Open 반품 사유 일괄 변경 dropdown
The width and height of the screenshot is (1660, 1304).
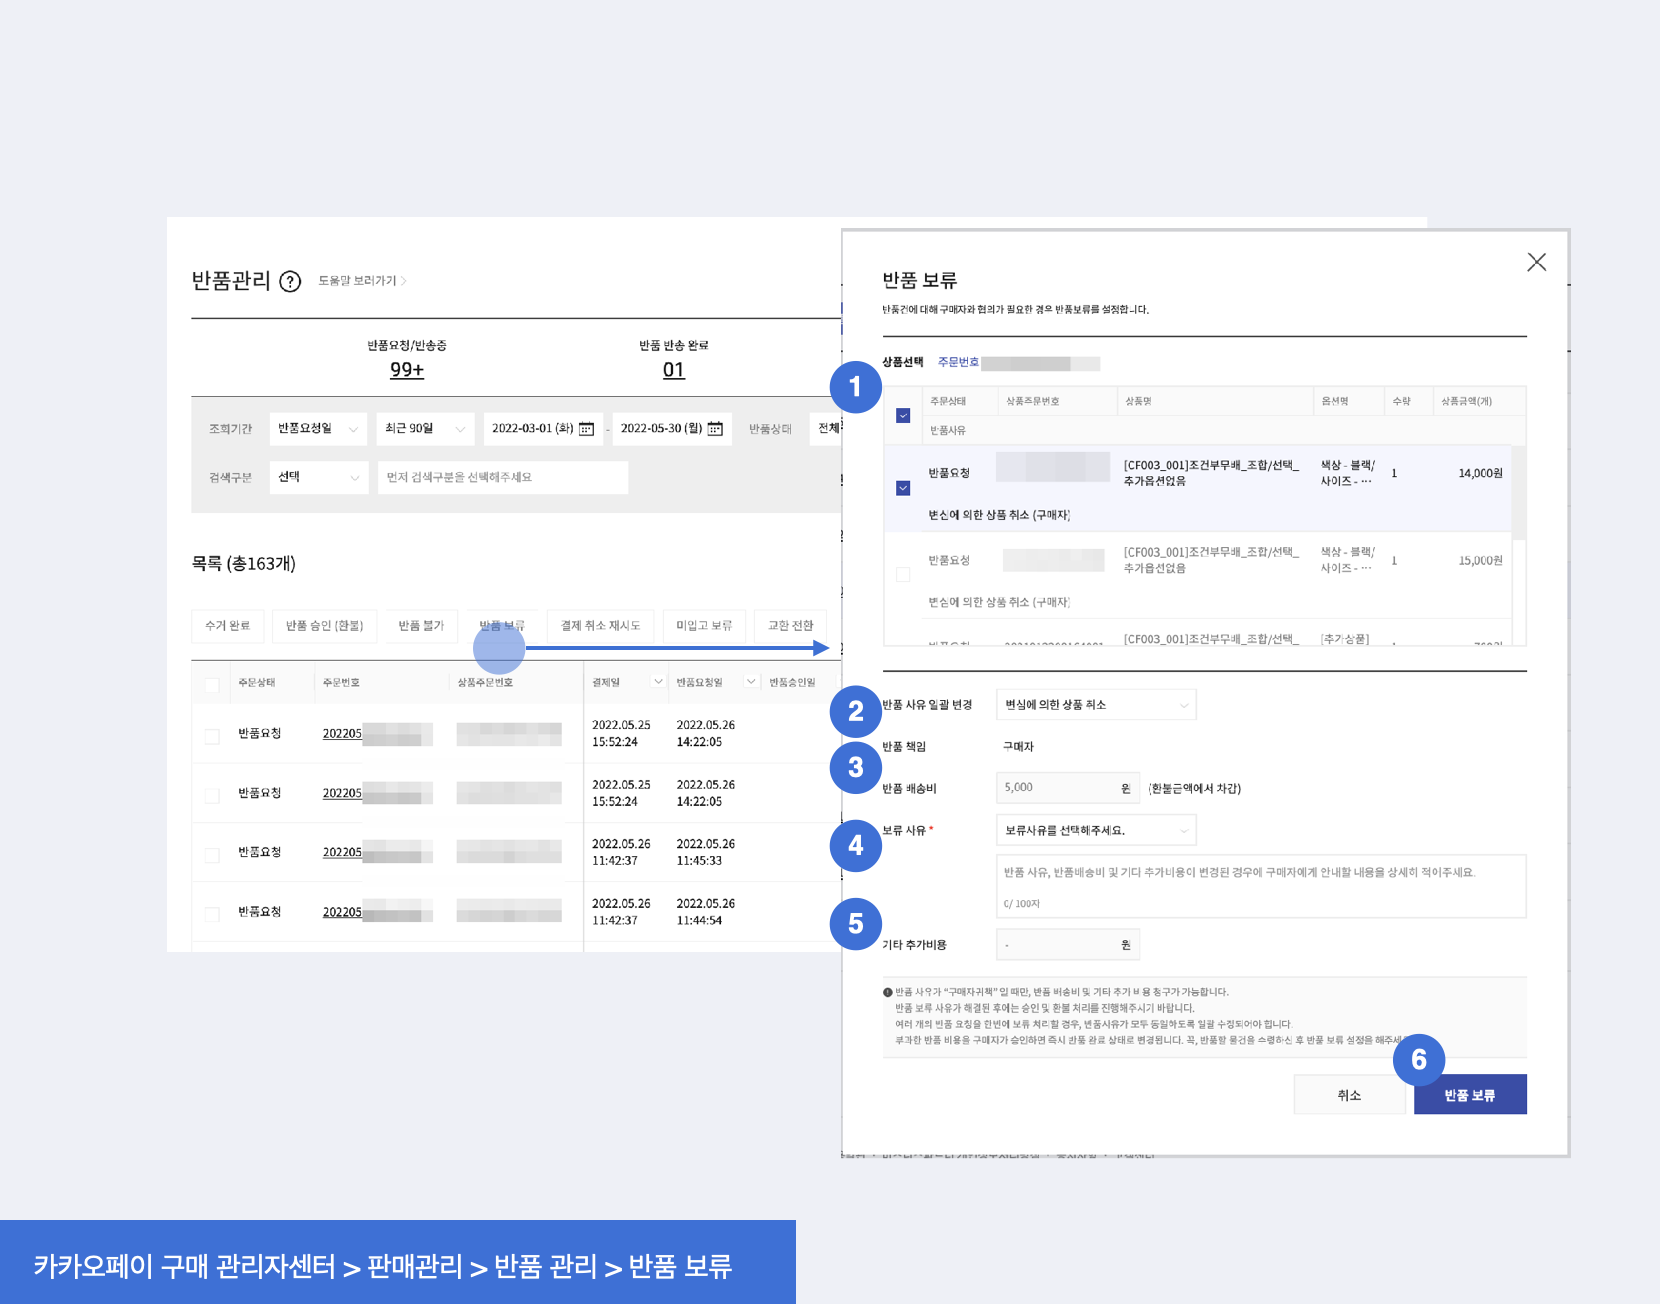point(1096,705)
